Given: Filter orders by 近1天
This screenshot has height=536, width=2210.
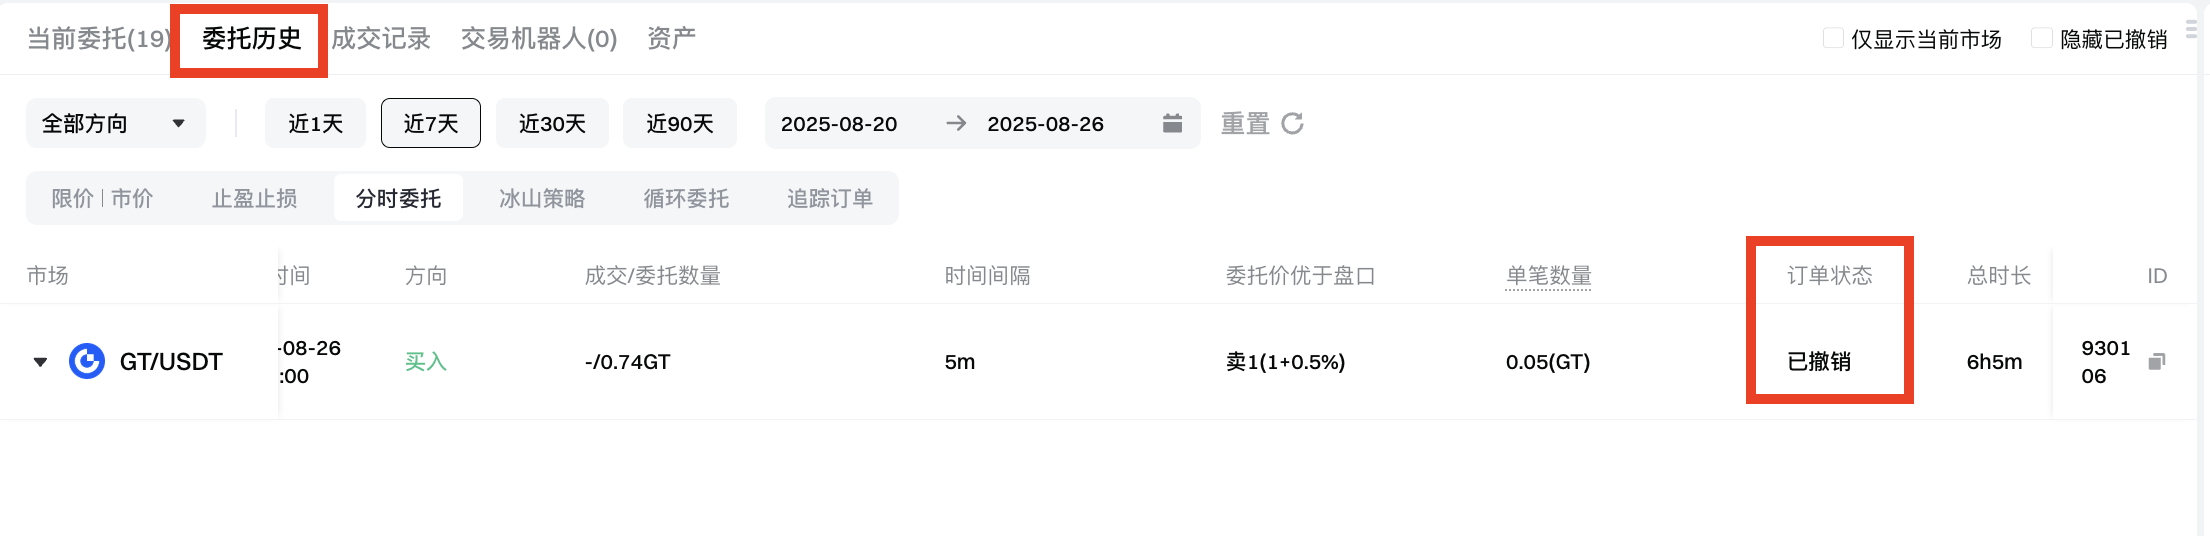Looking at the screenshot, I should coord(315,123).
